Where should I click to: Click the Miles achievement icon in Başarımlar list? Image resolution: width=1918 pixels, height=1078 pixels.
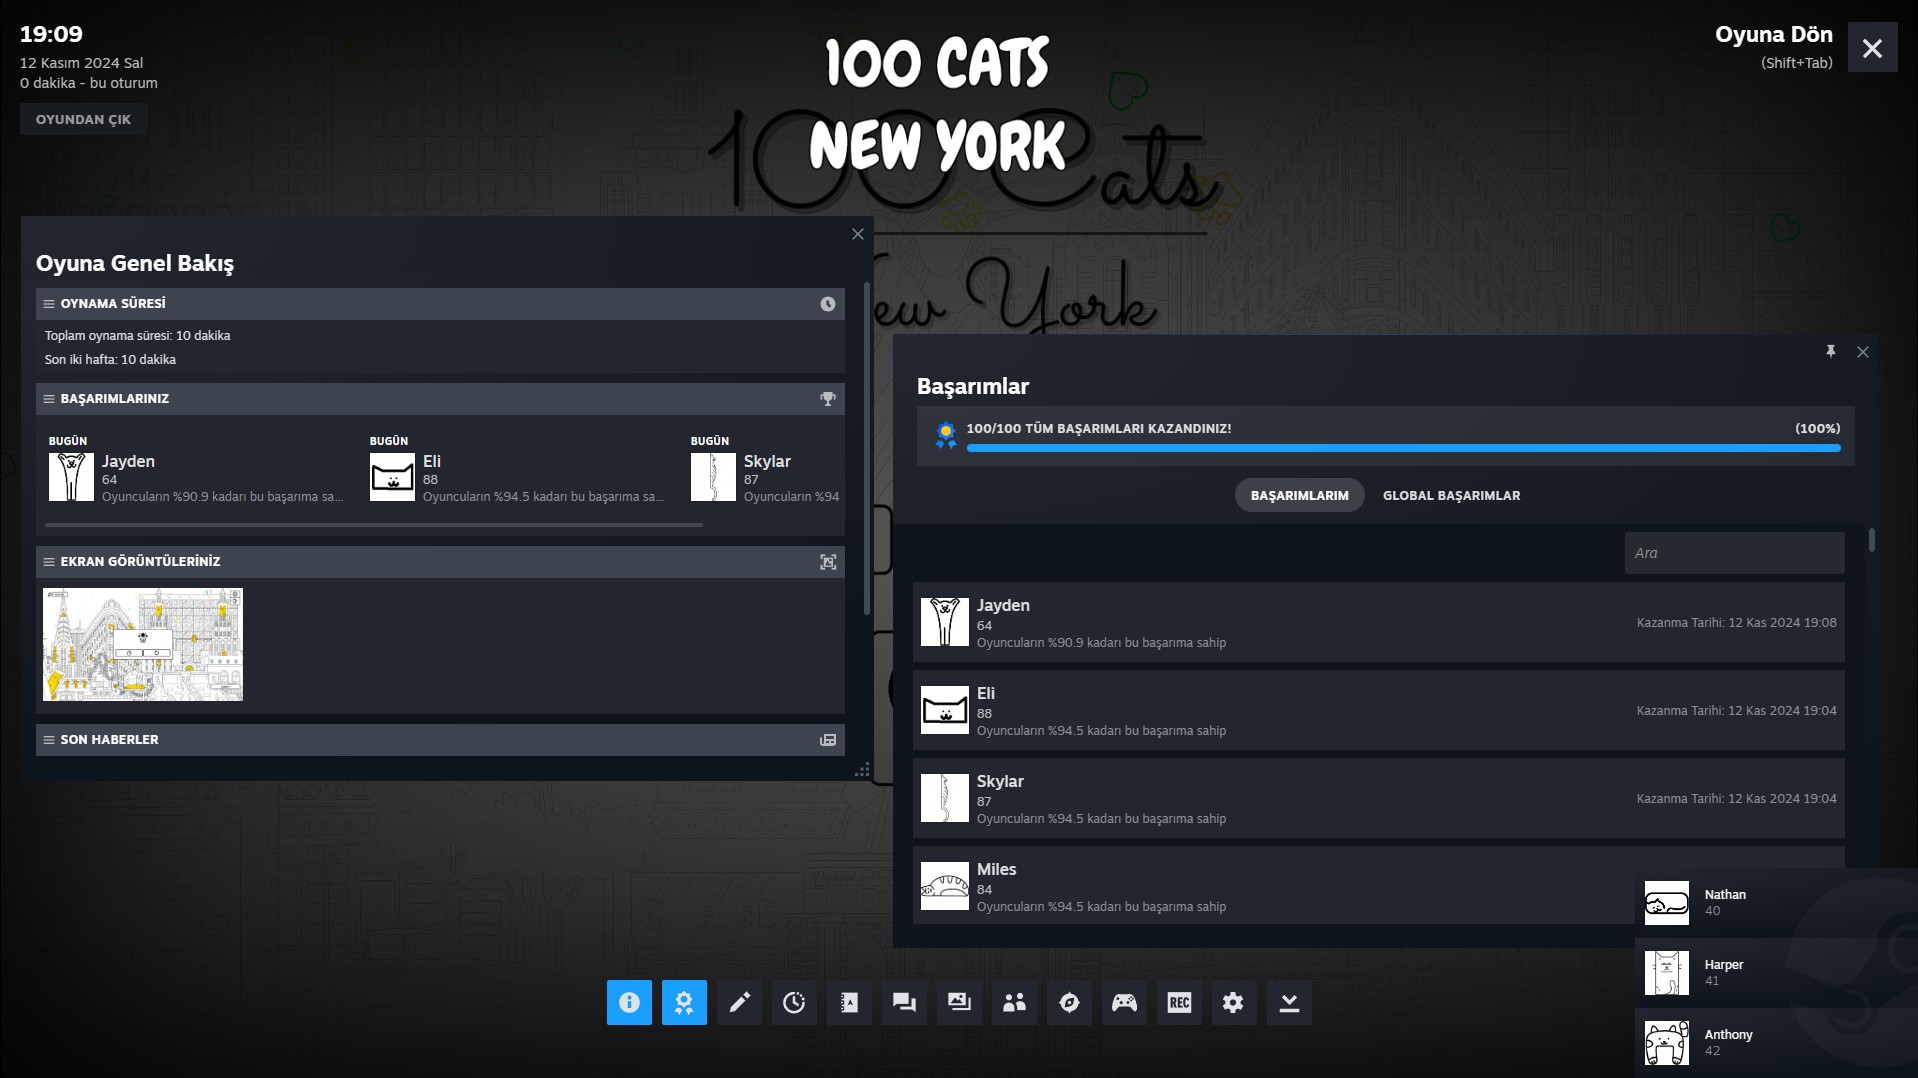tap(945, 886)
